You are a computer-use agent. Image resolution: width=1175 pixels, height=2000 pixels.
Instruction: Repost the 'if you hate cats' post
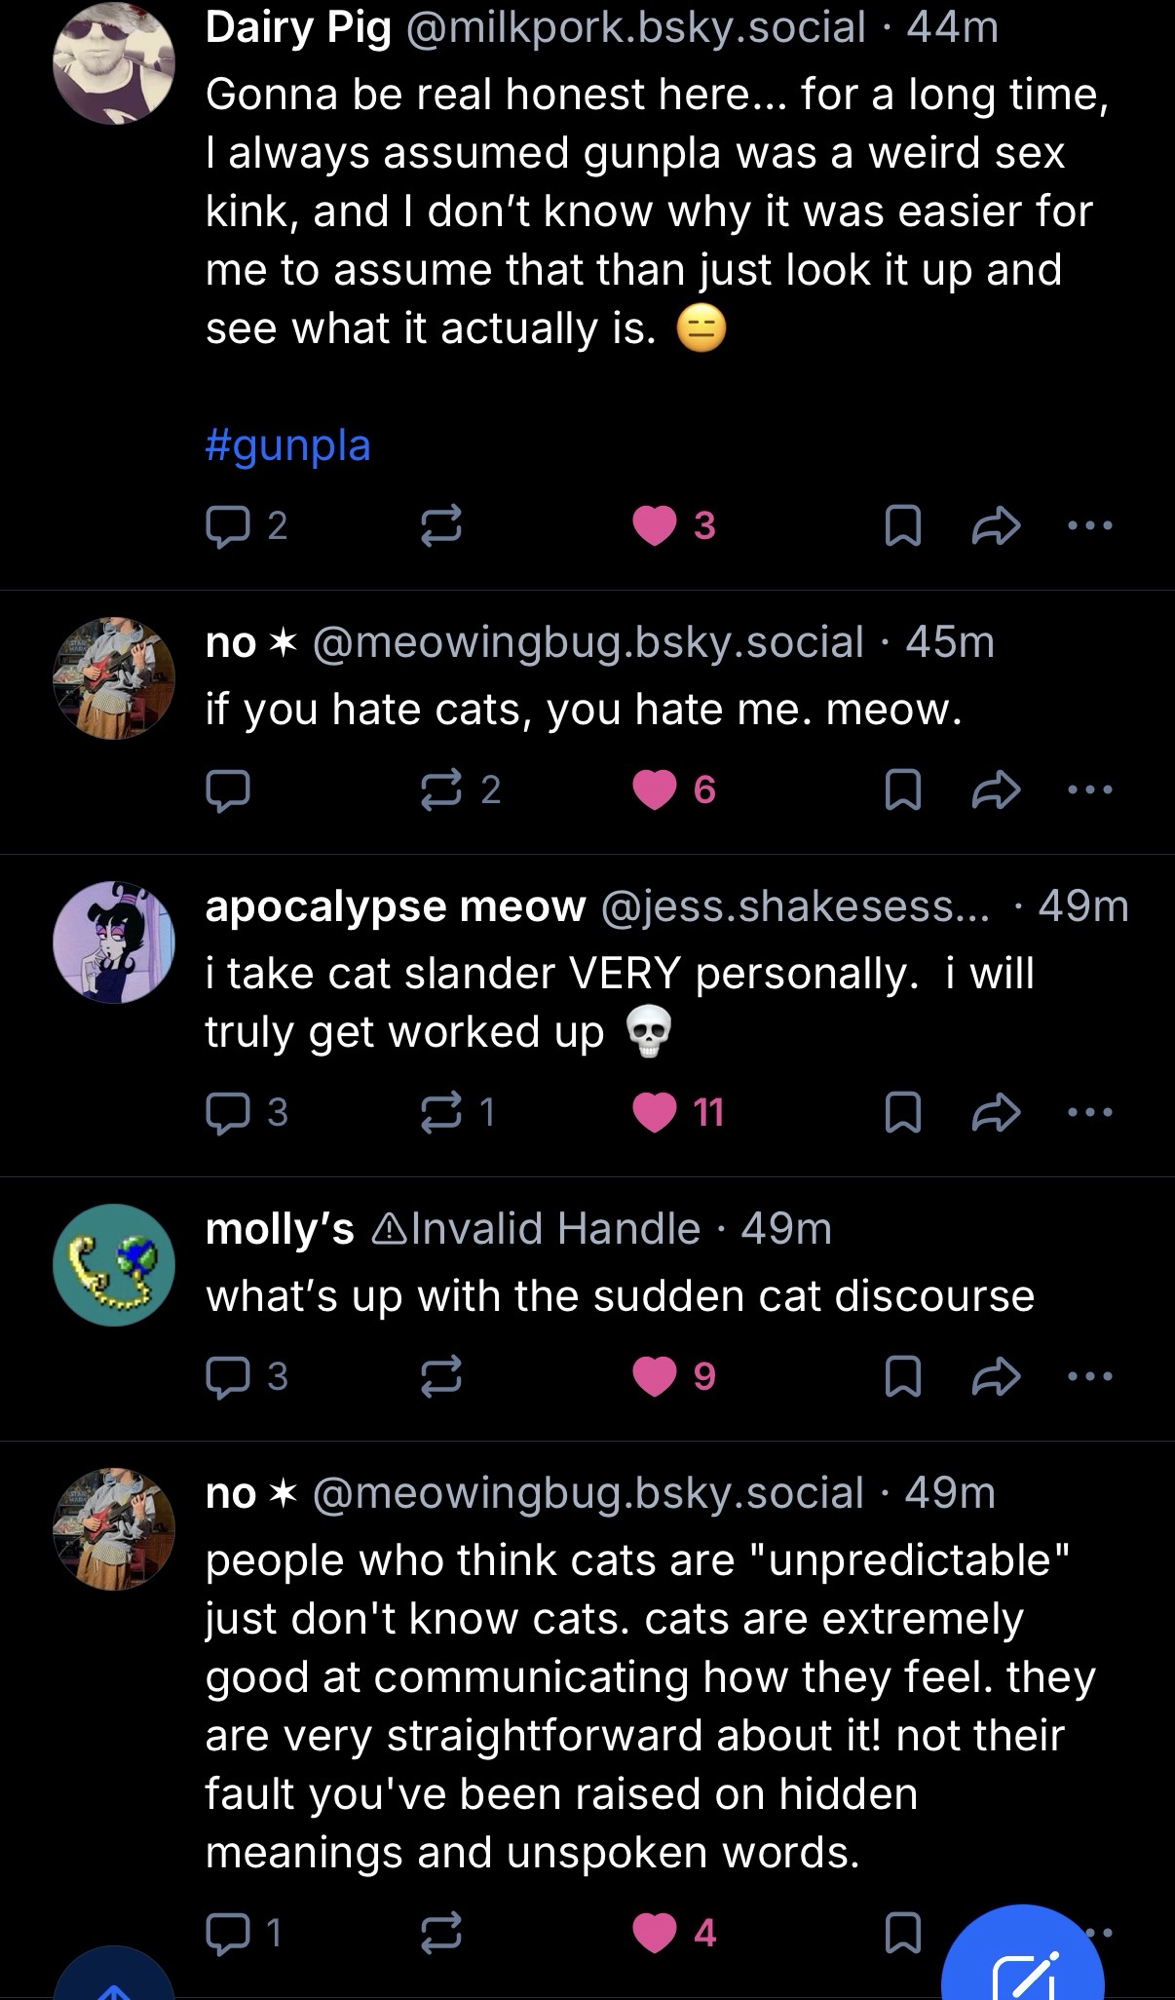point(441,791)
